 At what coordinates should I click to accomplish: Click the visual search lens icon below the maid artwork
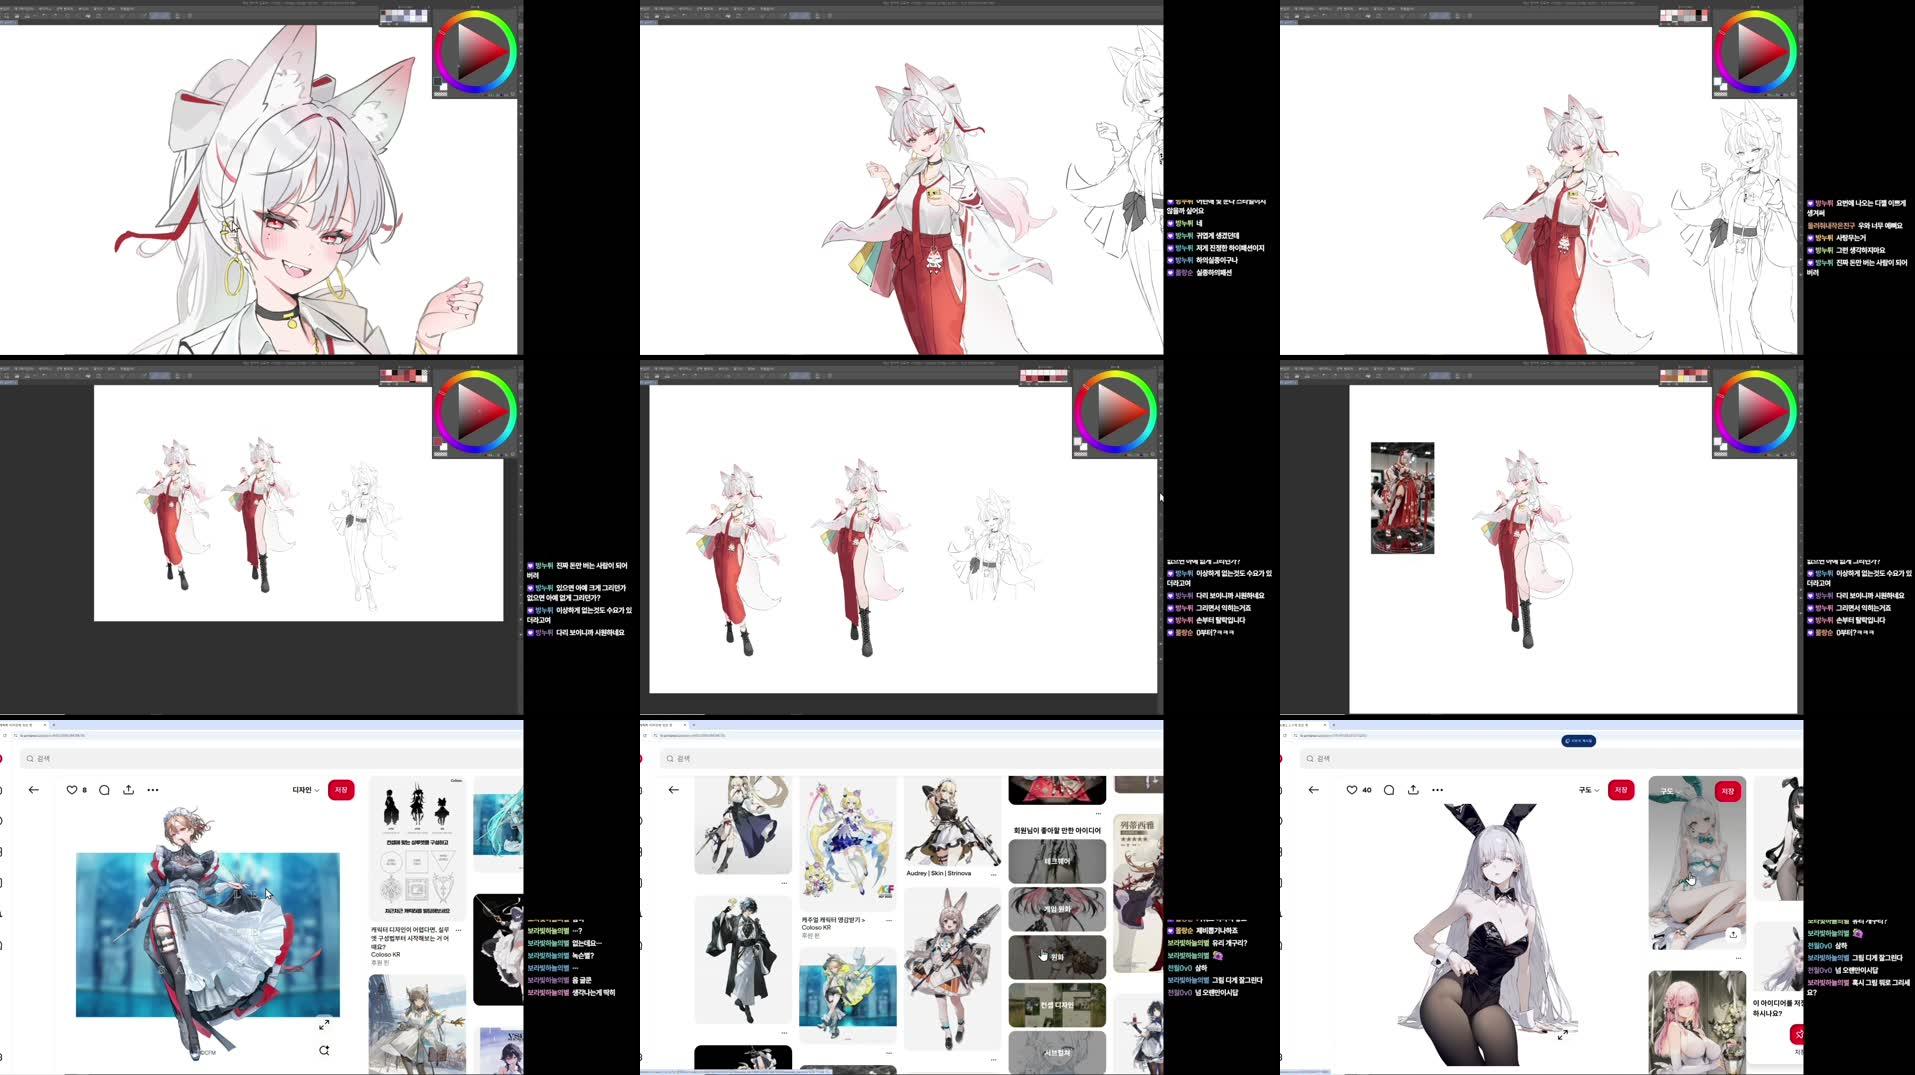click(x=323, y=1050)
